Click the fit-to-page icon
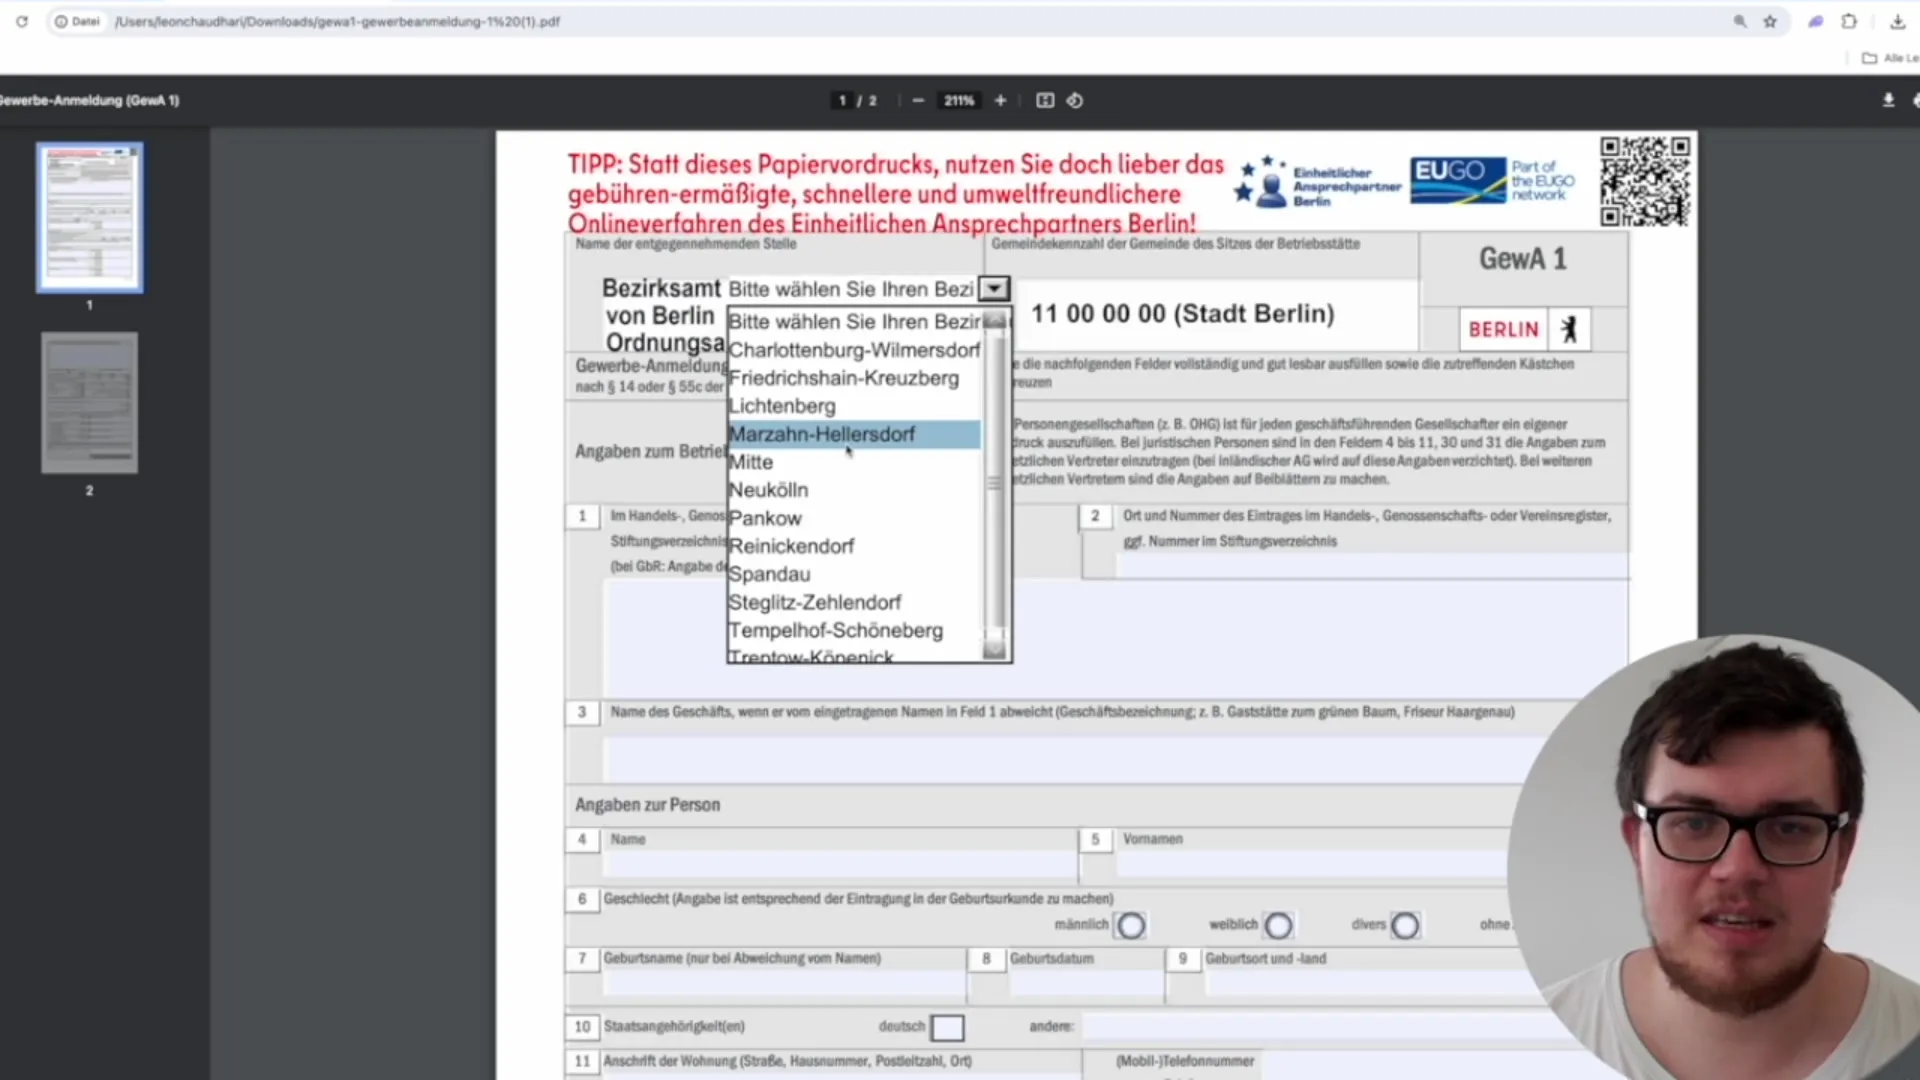The height and width of the screenshot is (1080, 1920). coord(1045,100)
